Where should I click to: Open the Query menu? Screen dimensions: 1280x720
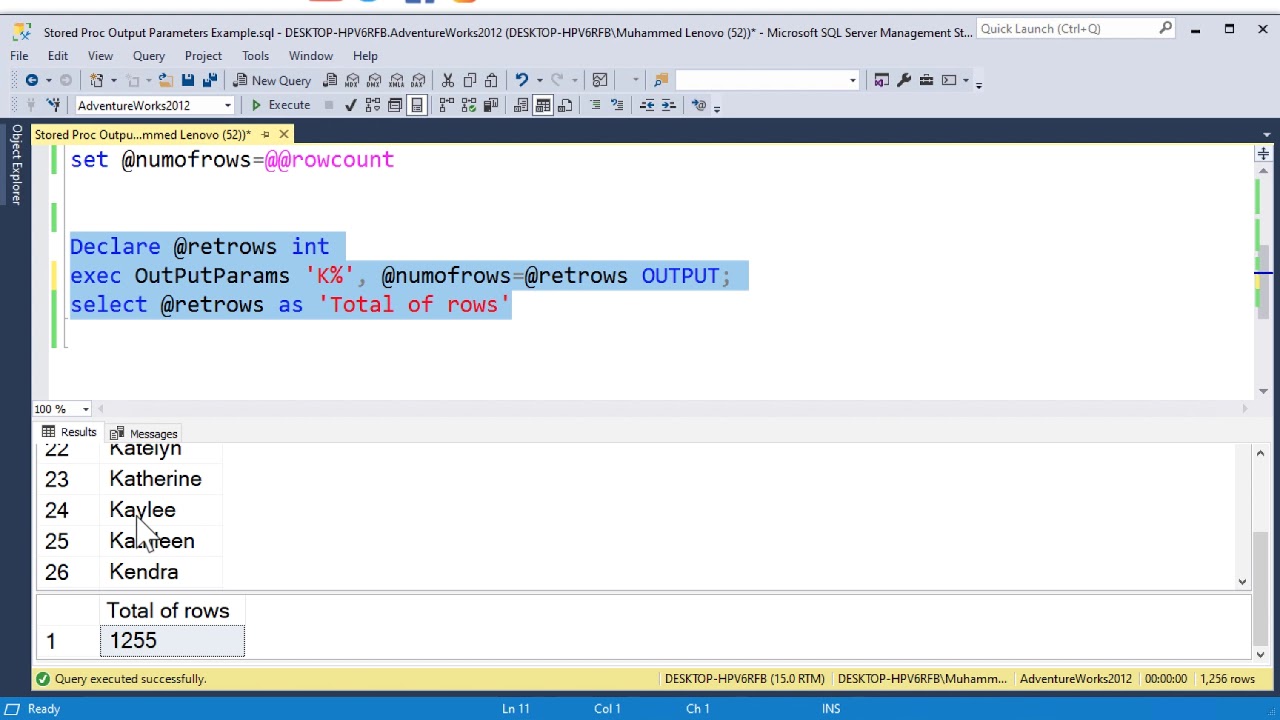point(148,56)
